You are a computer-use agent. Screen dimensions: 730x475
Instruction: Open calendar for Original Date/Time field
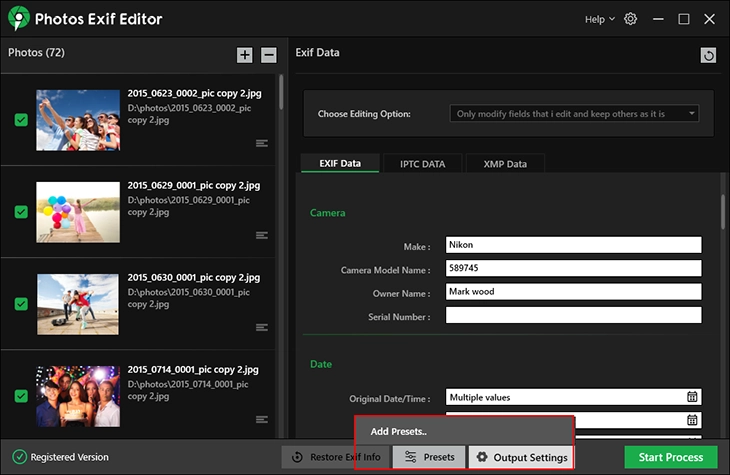coord(692,397)
